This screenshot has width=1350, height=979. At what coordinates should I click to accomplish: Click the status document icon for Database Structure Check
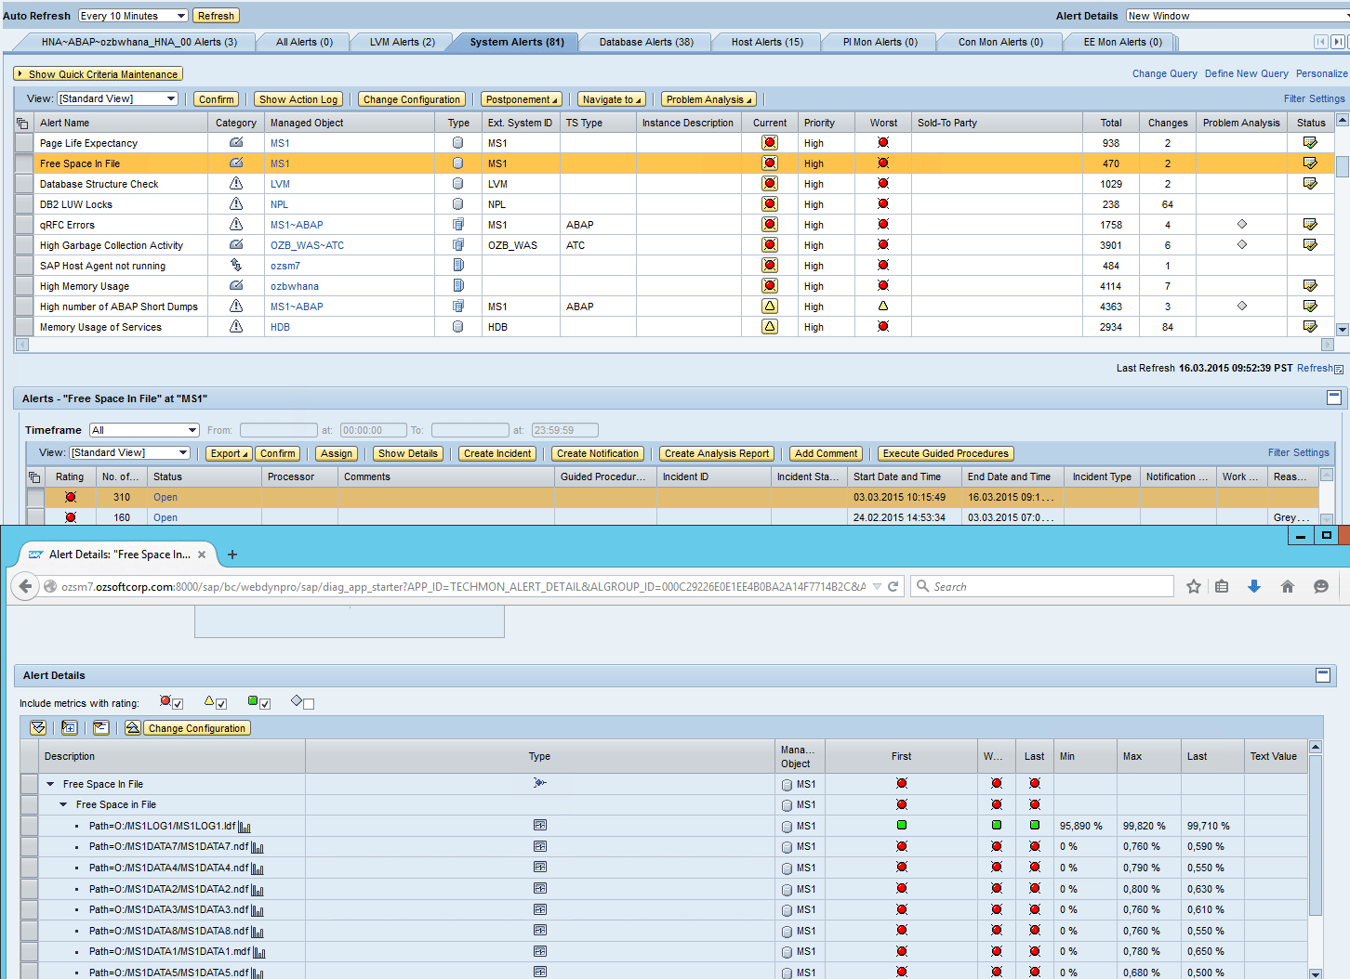pyautogui.click(x=1311, y=183)
